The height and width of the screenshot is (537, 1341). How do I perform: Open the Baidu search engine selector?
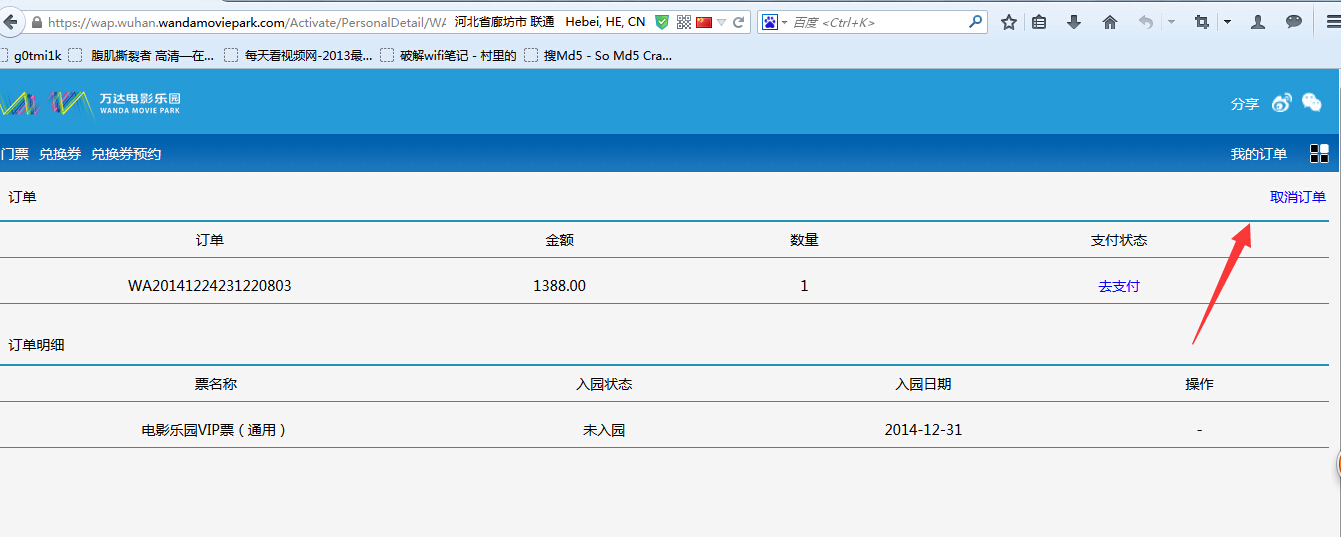[775, 22]
